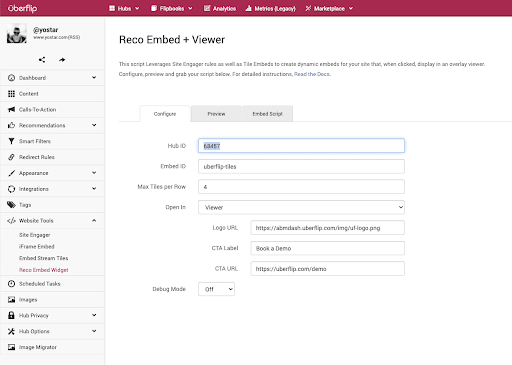Image resolution: width=512 pixels, height=365 pixels.
Task: Open Embed Stream Tiles
Action: point(44,258)
